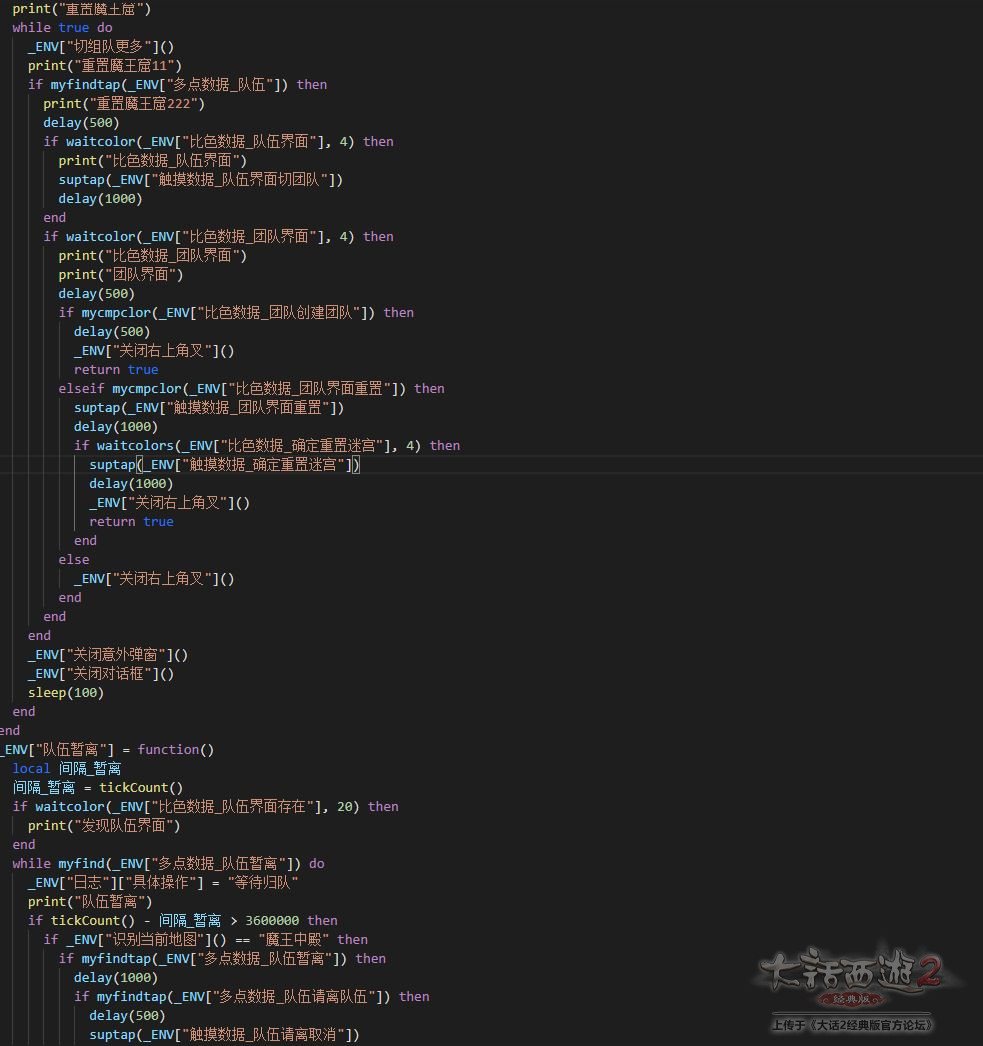This screenshot has width=983, height=1046.
Task: Click the suptap 触摸数据_队伍界面切团队 line
Action: pos(200,180)
